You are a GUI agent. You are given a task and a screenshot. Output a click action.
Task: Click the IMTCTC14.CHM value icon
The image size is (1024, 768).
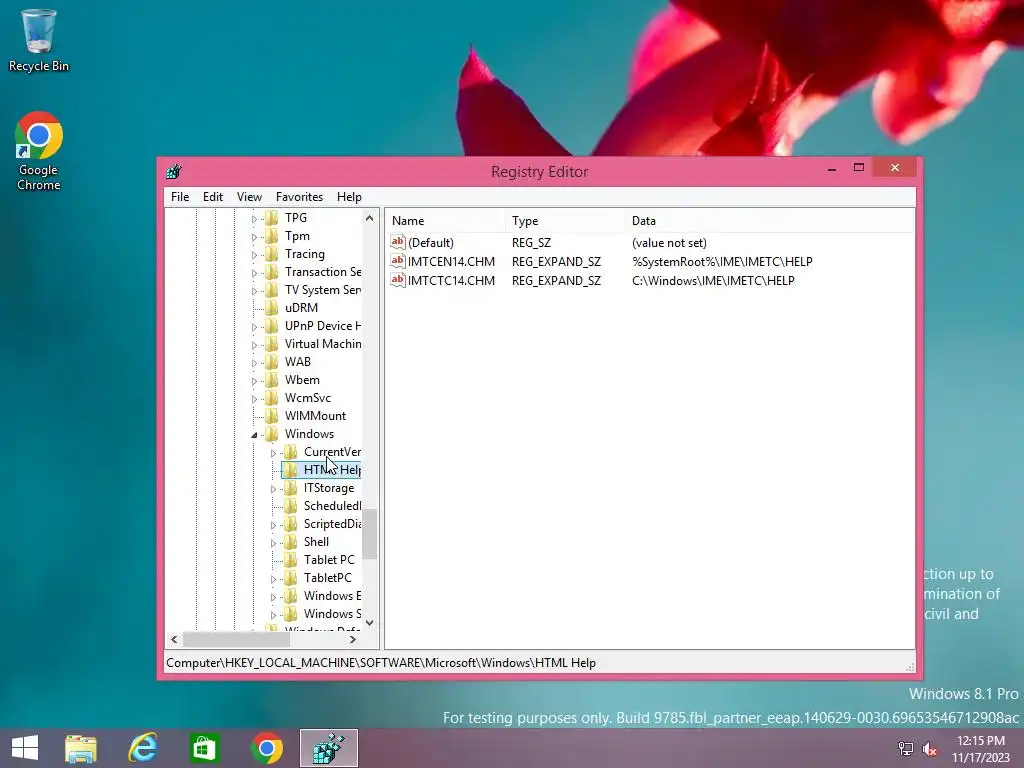click(x=398, y=280)
